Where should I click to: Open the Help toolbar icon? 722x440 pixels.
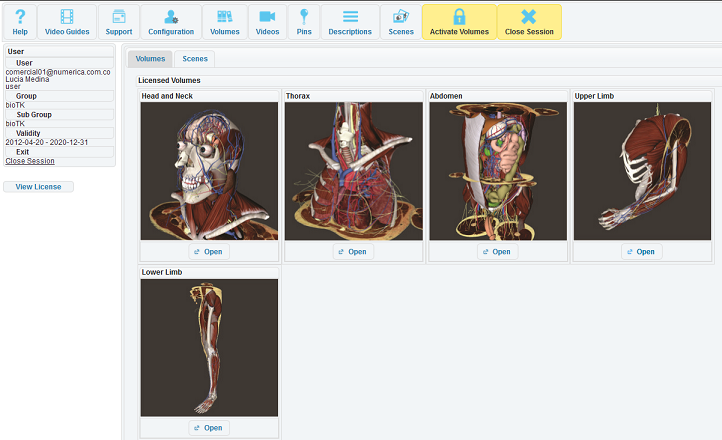(x=20, y=22)
